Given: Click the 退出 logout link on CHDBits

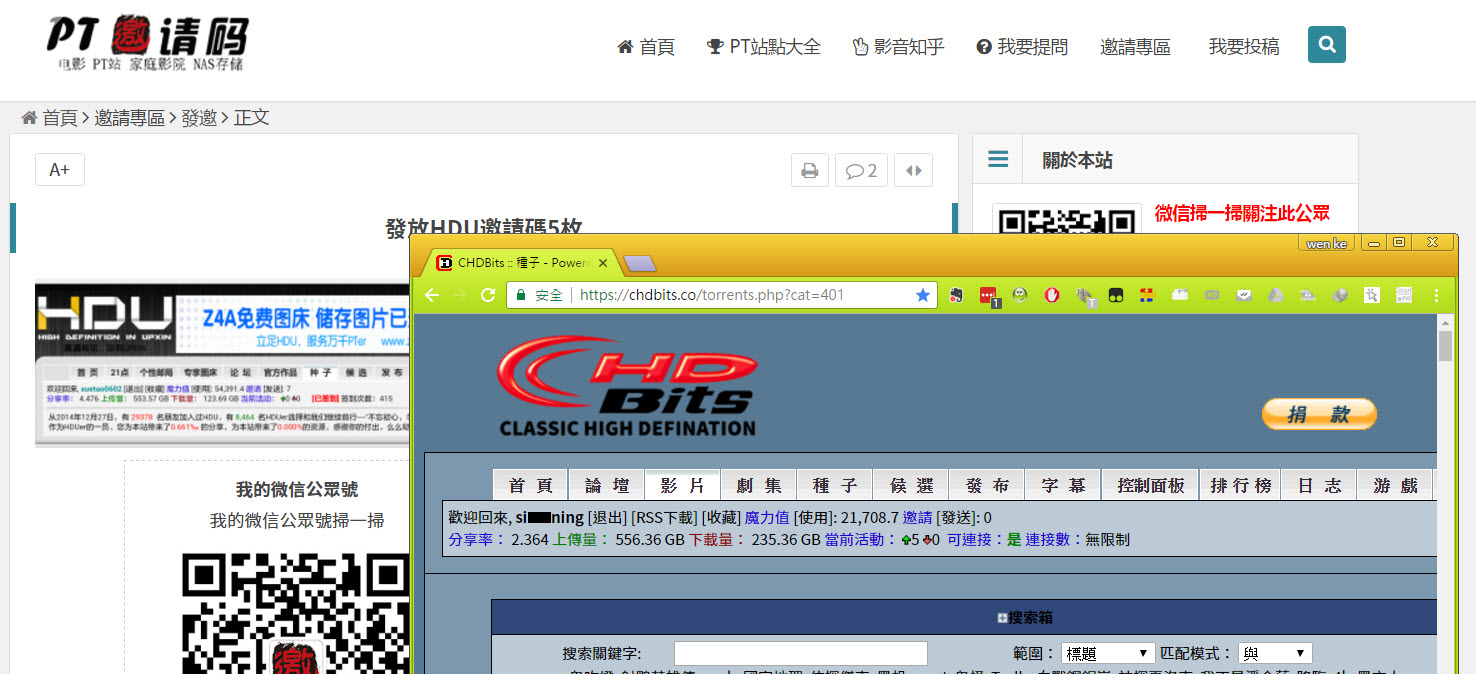Looking at the screenshot, I should pyautogui.click(x=607, y=517).
